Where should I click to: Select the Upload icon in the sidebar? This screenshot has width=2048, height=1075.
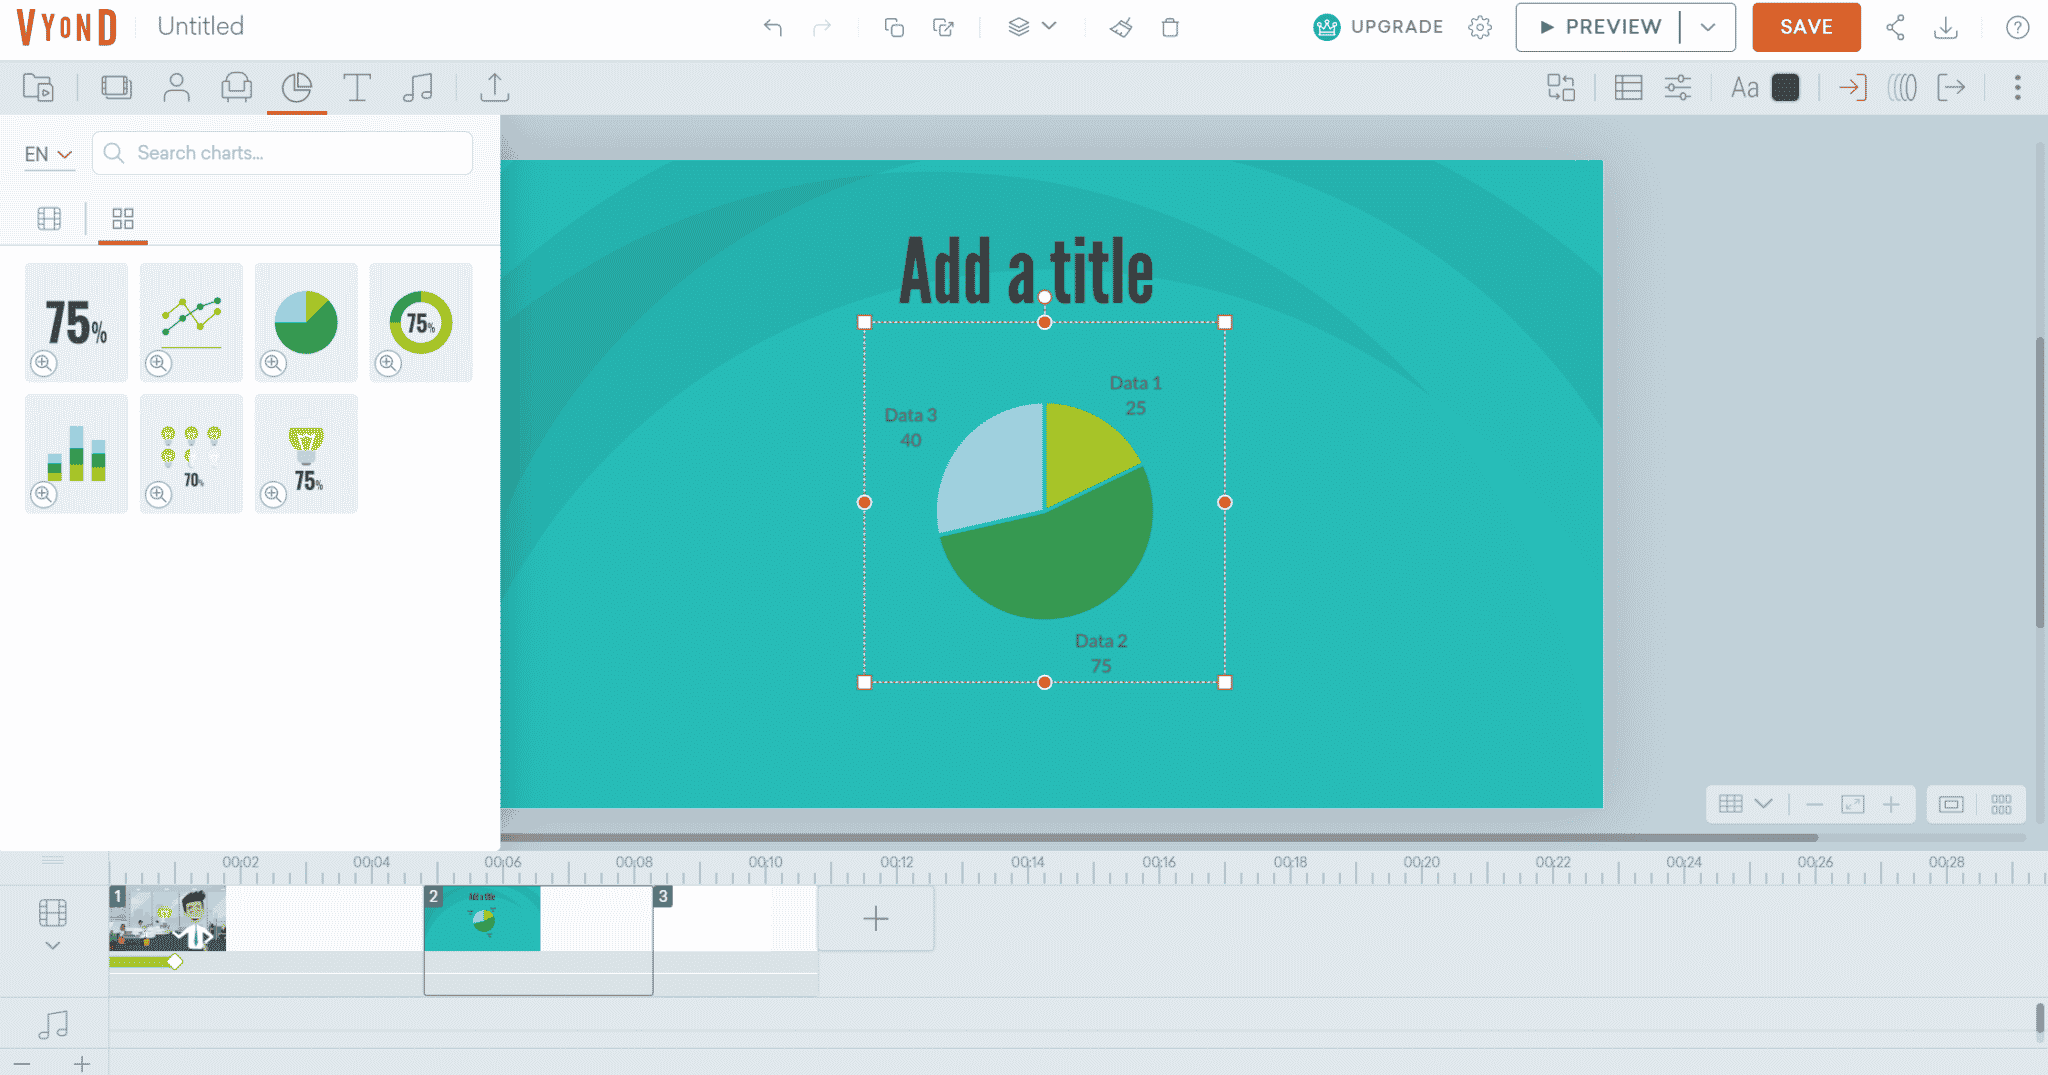click(496, 88)
